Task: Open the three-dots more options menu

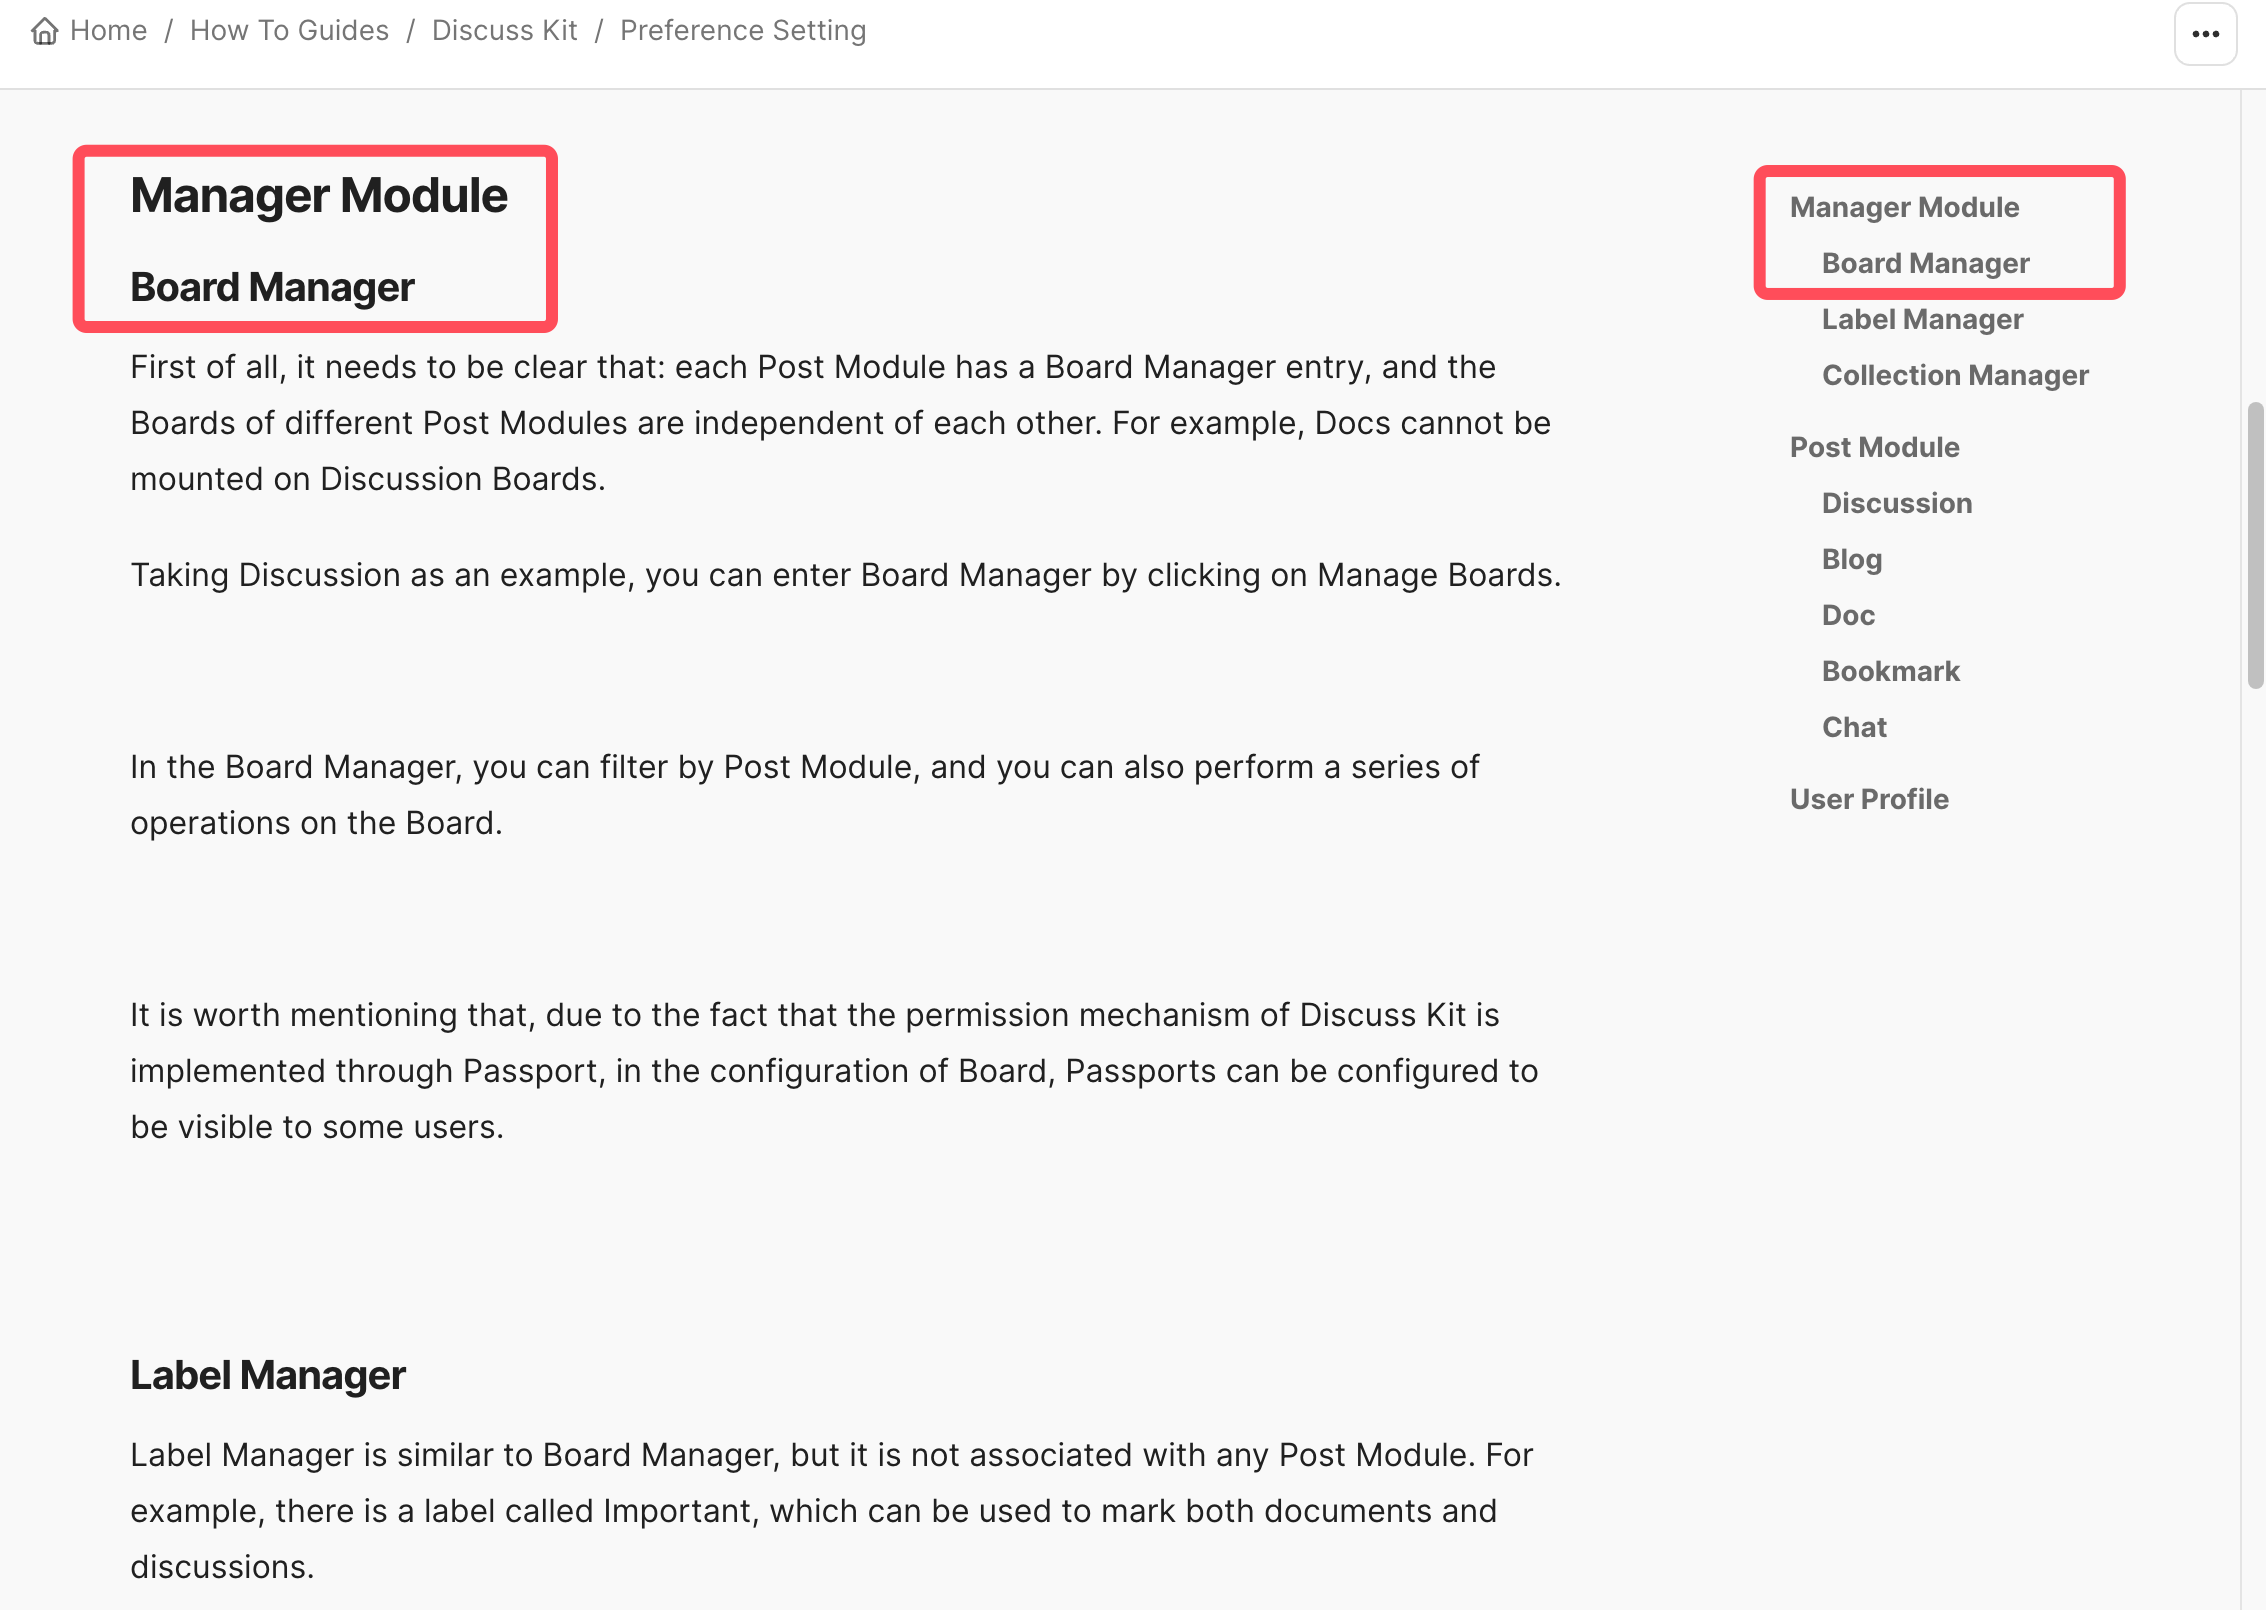Action: [2205, 34]
